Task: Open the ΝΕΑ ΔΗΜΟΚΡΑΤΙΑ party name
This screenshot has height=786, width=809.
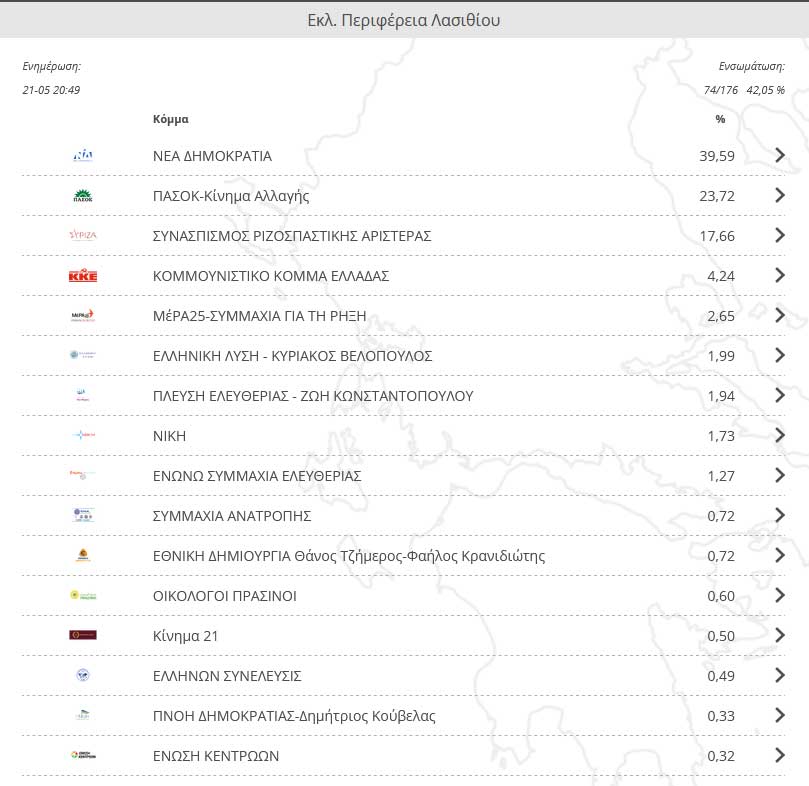Action: [x=212, y=156]
